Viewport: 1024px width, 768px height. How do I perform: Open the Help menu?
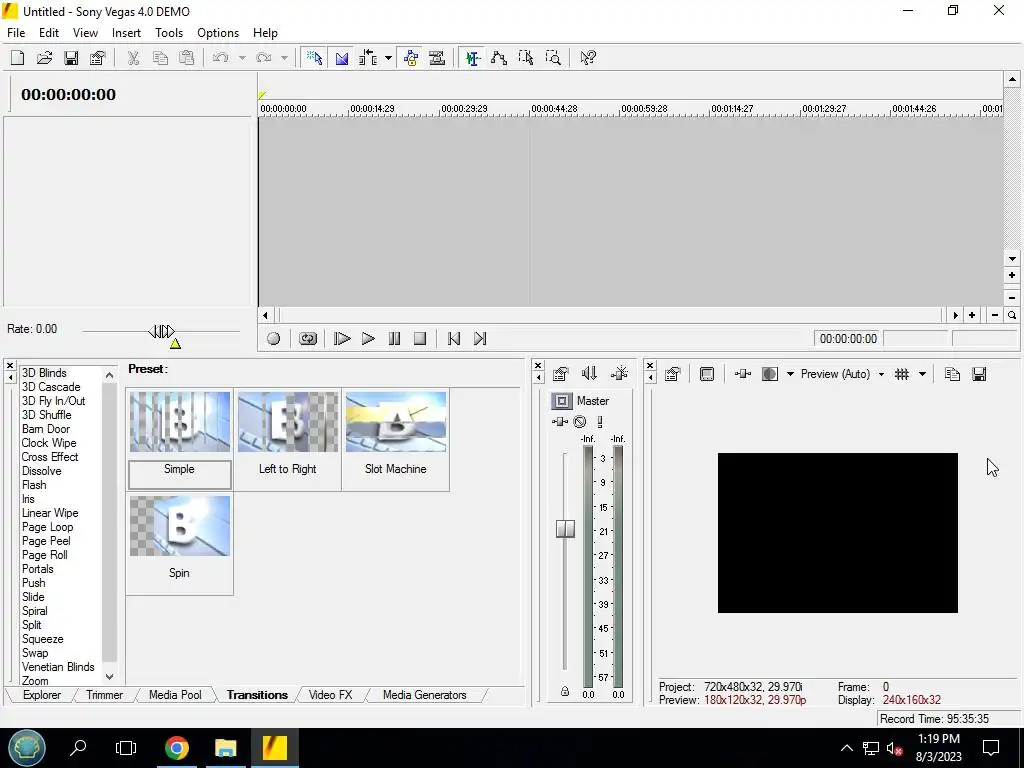[265, 33]
